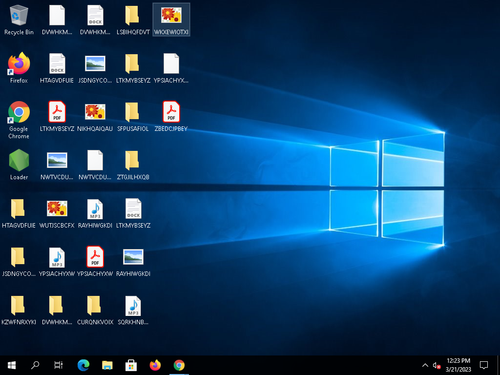The image size is (500, 375).
Task: Select the Recycle Bin desktop icon
Action: 19,20
